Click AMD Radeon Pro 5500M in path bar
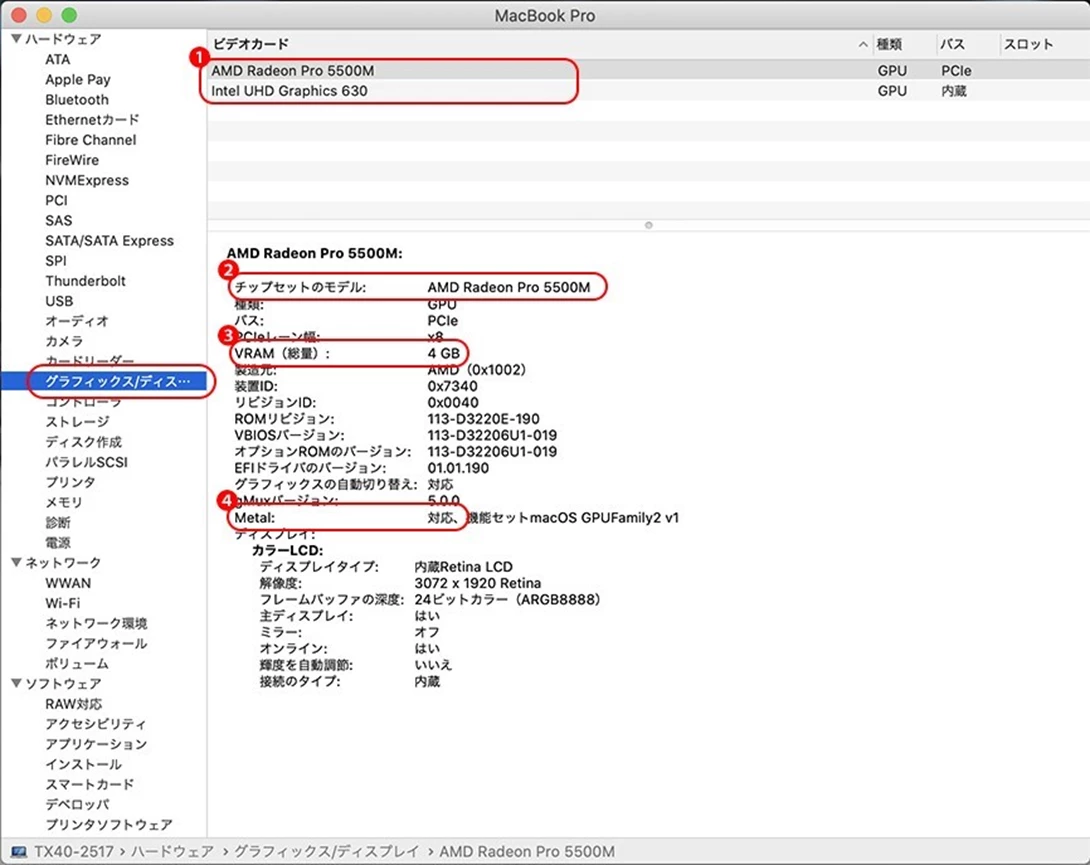The height and width of the screenshot is (865, 1090). [x=527, y=851]
